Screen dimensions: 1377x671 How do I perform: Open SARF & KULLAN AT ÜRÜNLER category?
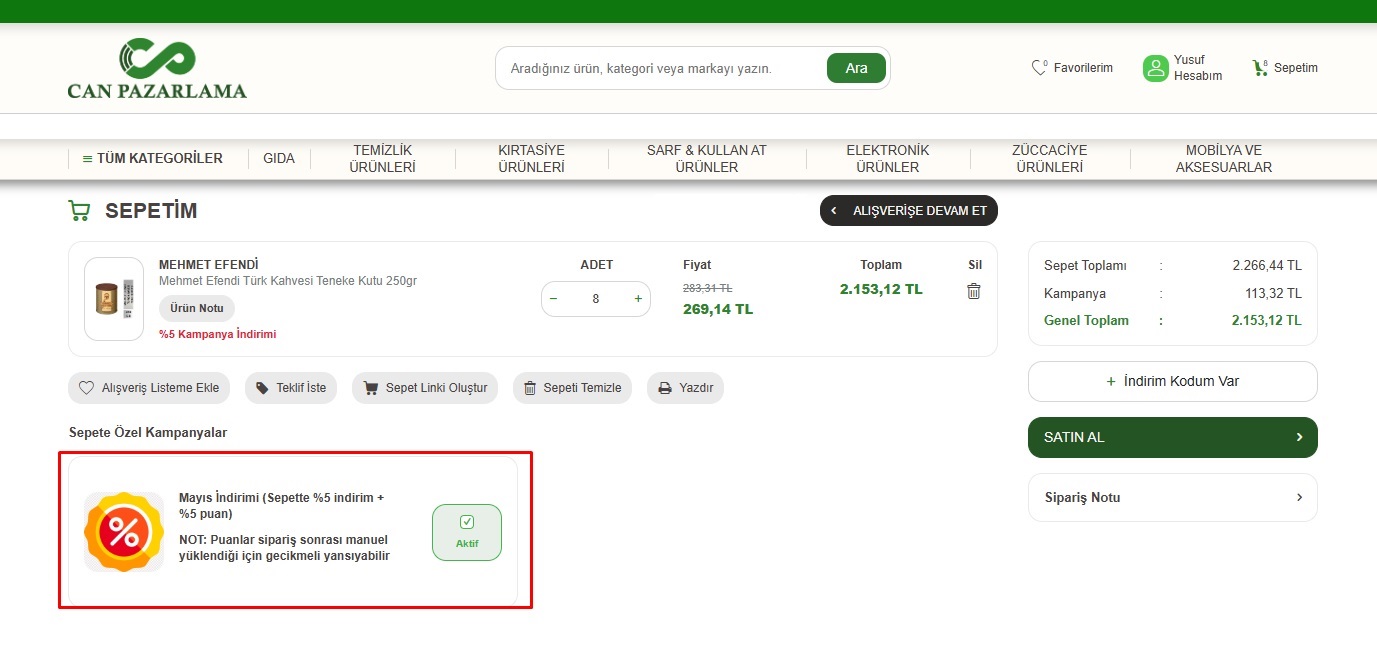(706, 159)
